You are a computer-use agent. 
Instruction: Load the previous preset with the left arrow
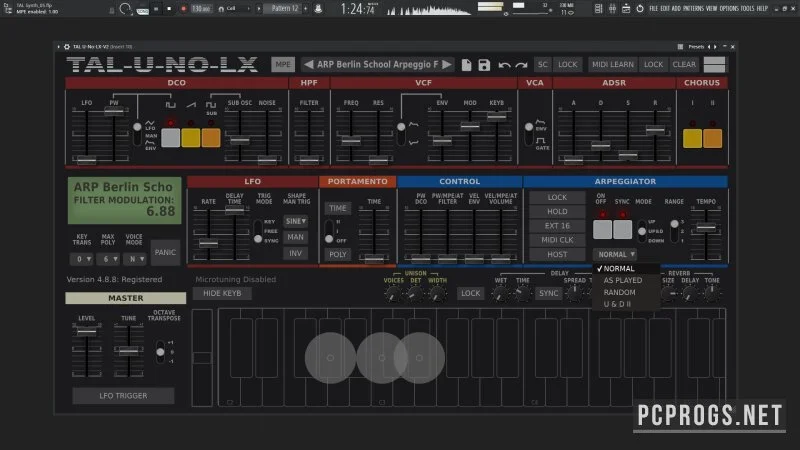click(308, 65)
